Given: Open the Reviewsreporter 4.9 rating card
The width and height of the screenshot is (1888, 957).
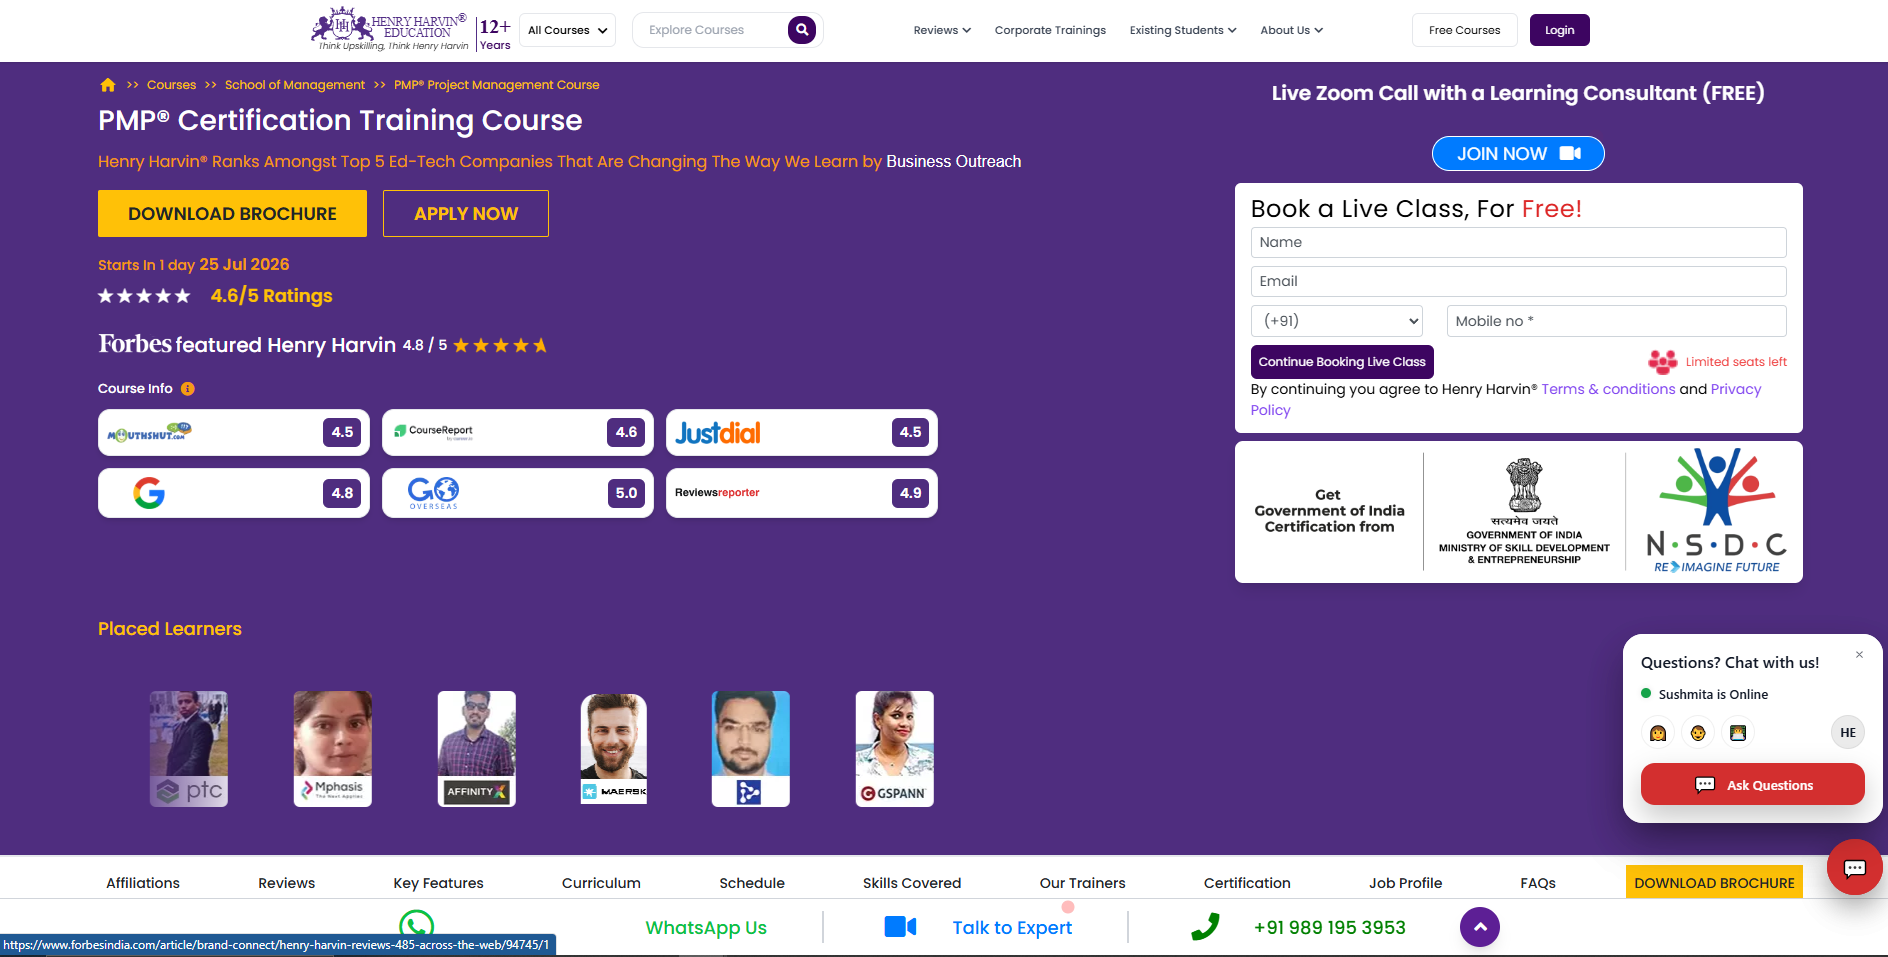Looking at the screenshot, I should (x=802, y=493).
